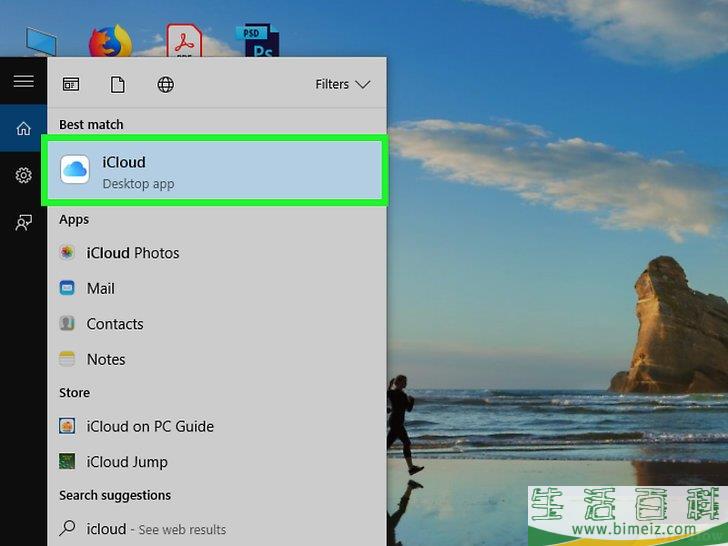Launch iCloud Photos from Apps
The width and height of the screenshot is (728, 546).
(216, 253)
